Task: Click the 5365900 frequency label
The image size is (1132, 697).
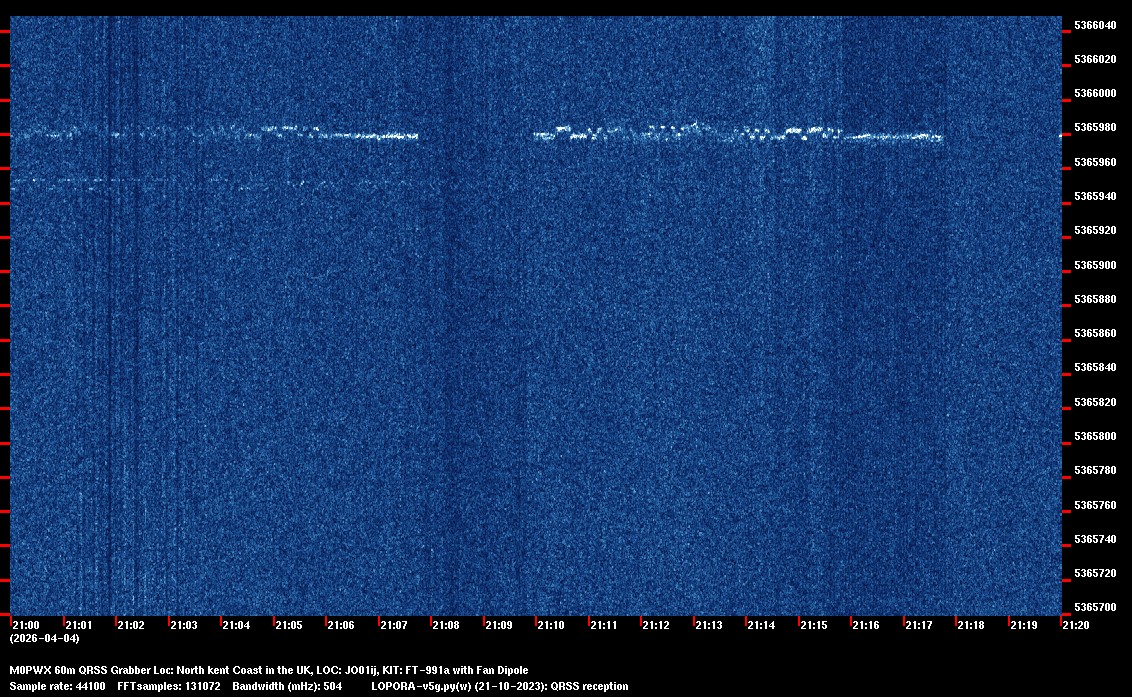Action: tap(1094, 265)
